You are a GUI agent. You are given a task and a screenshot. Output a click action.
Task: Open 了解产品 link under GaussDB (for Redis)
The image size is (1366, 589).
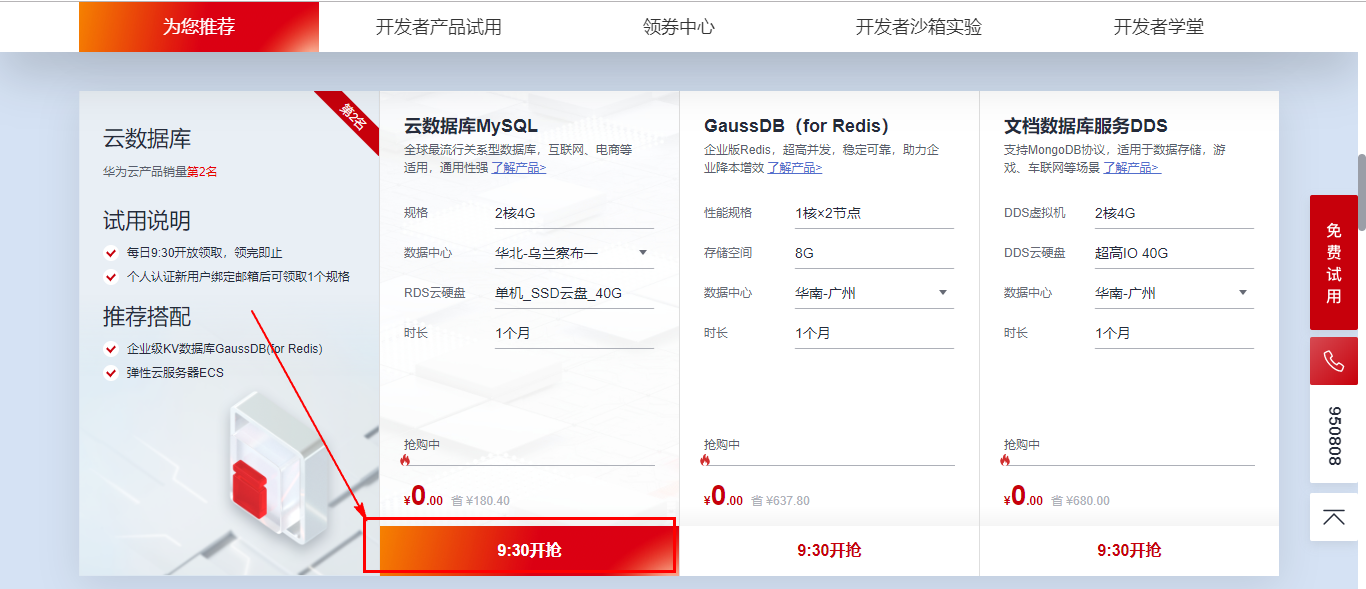tap(794, 168)
